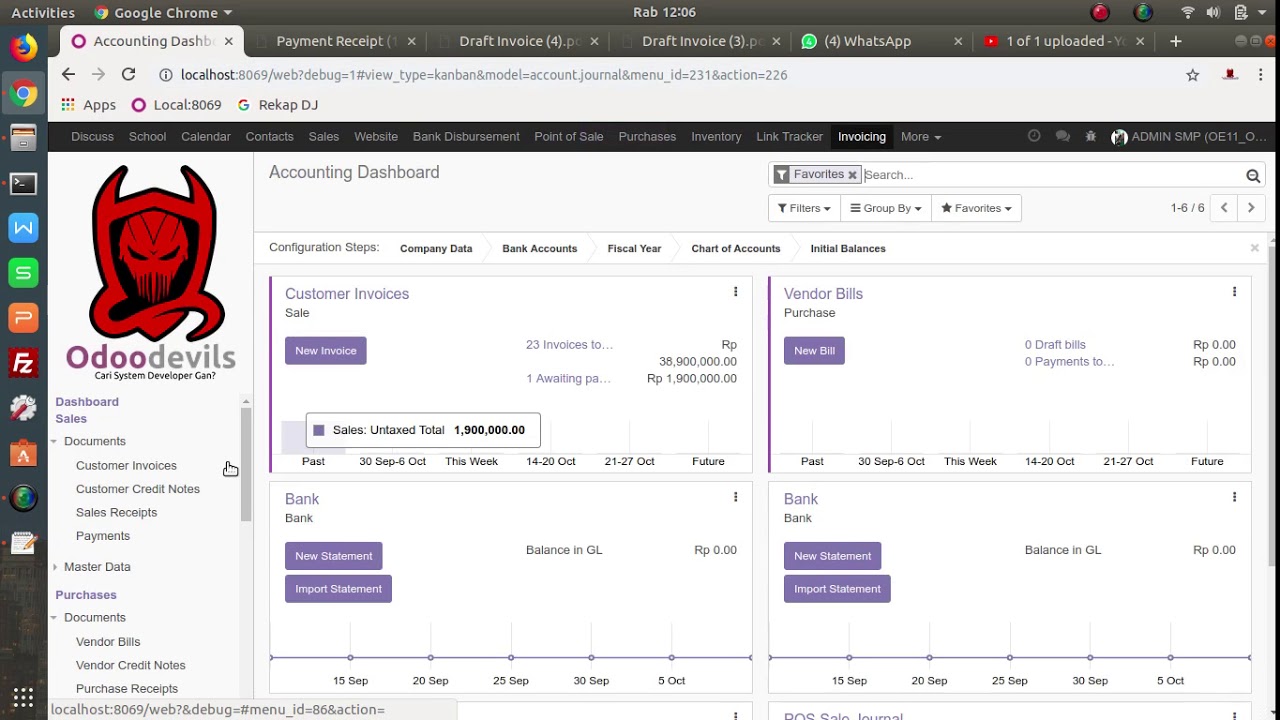Screen dimensions: 1280x720
Task: Open WPS Presentation from the dock
Action: pyautogui.click(x=23, y=318)
